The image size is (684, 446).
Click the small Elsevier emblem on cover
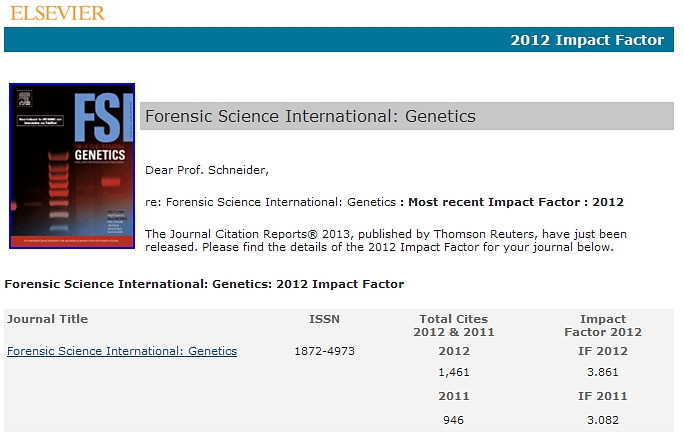point(24,98)
